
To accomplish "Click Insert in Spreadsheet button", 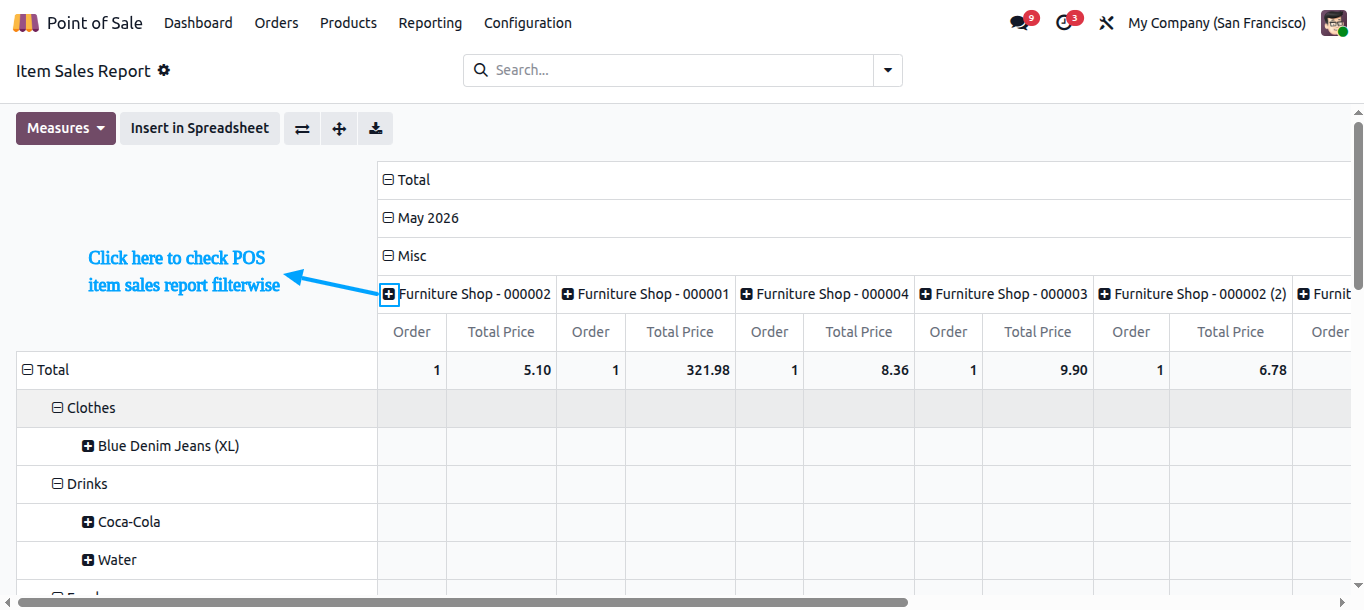I will 200,128.
